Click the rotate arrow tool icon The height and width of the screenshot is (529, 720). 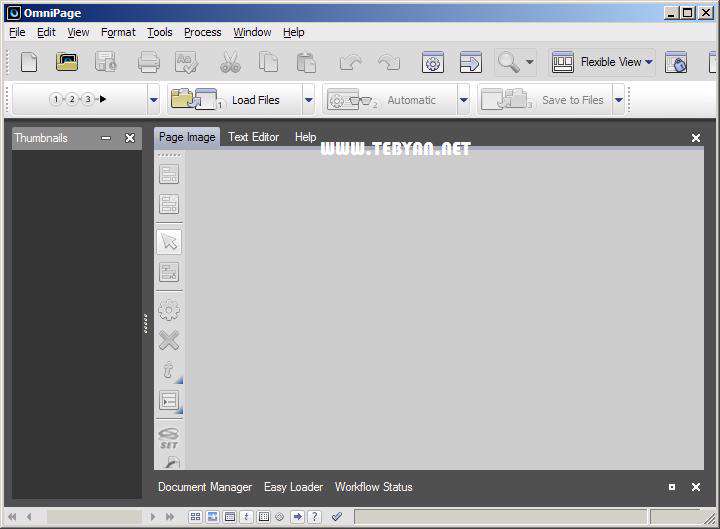click(x=169, y=371)
